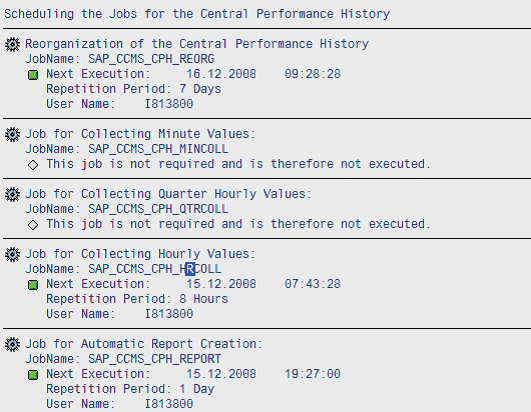Image resolution: width=531 pixels, height=412 pixels.
Task: Click the 'Repetition Period: 7 Days' line
Action: pyautogui.click(x=133, y=89)
